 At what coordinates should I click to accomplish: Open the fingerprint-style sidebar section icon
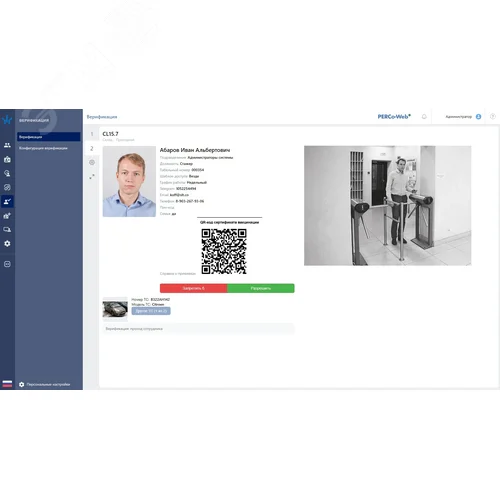(x=7, y=187)
